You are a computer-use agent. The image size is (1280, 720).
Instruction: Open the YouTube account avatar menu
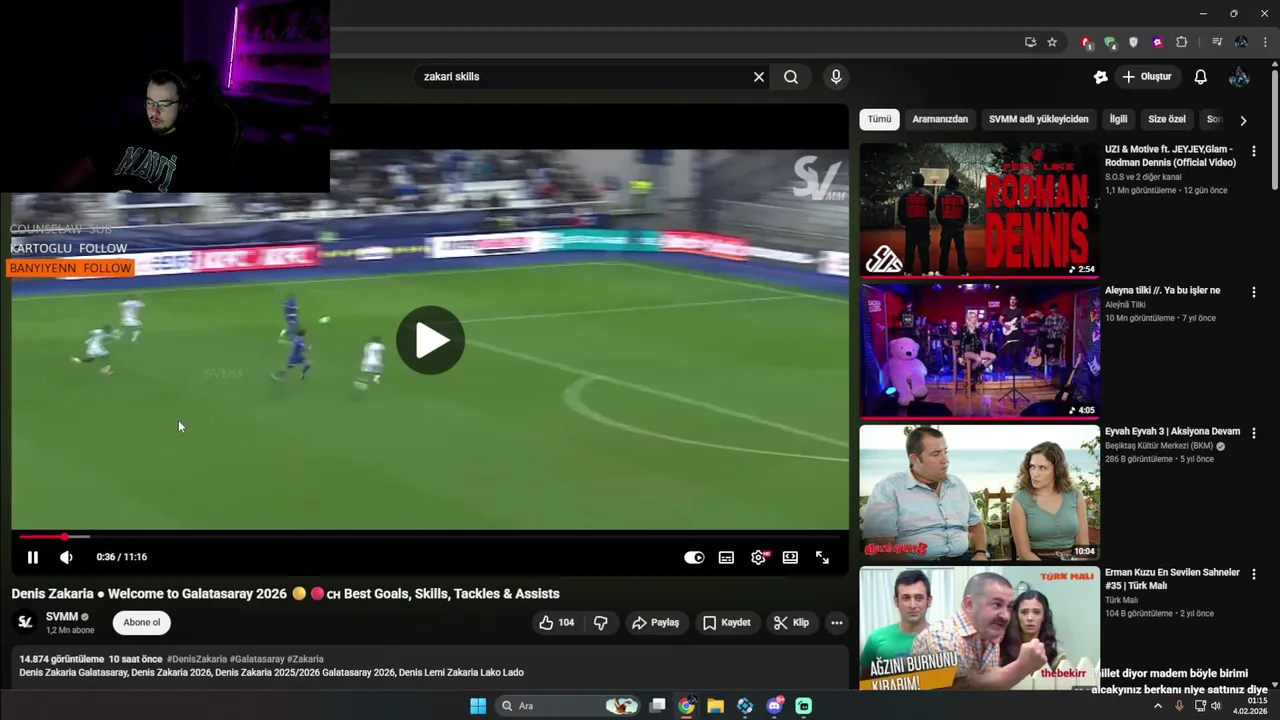[1239, 77]
